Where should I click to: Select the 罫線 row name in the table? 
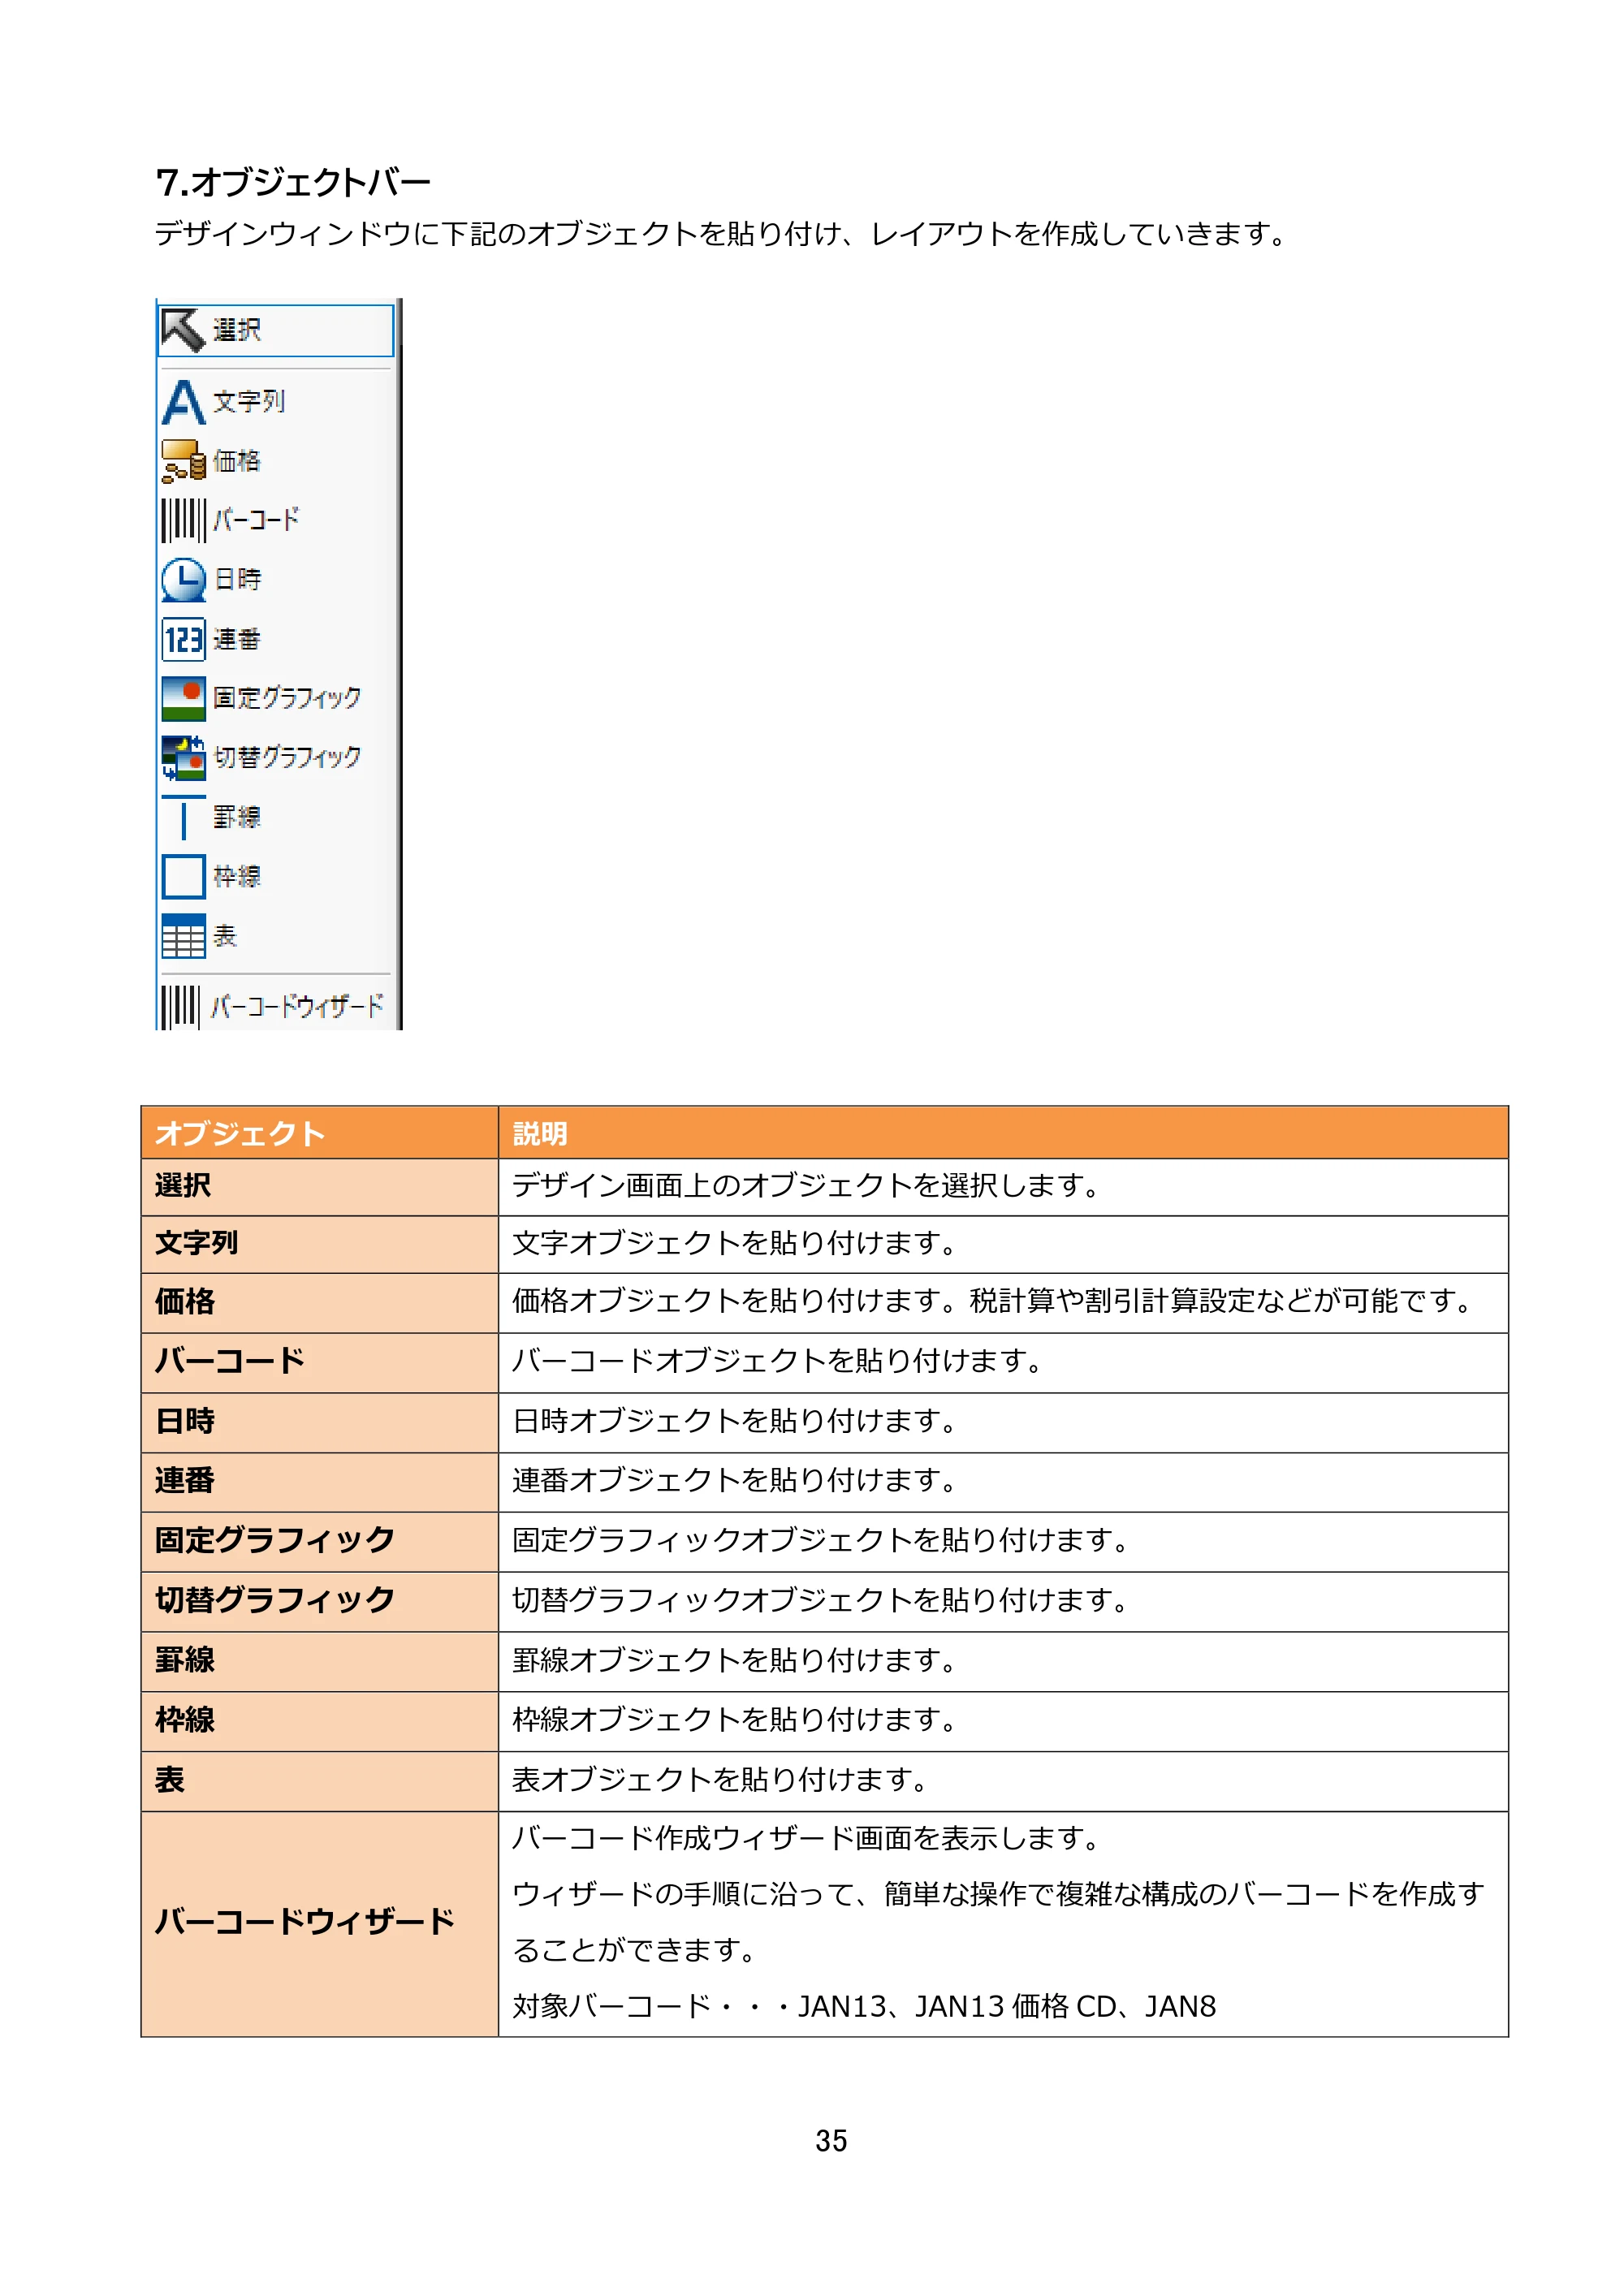coord(185,1661)
